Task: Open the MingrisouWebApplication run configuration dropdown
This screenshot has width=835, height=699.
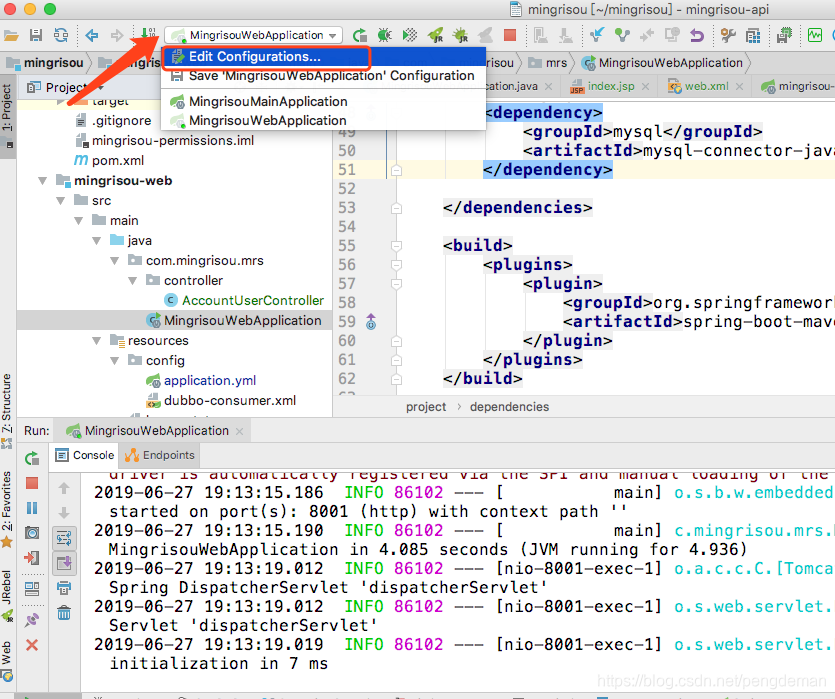Action: coord(253,36)
